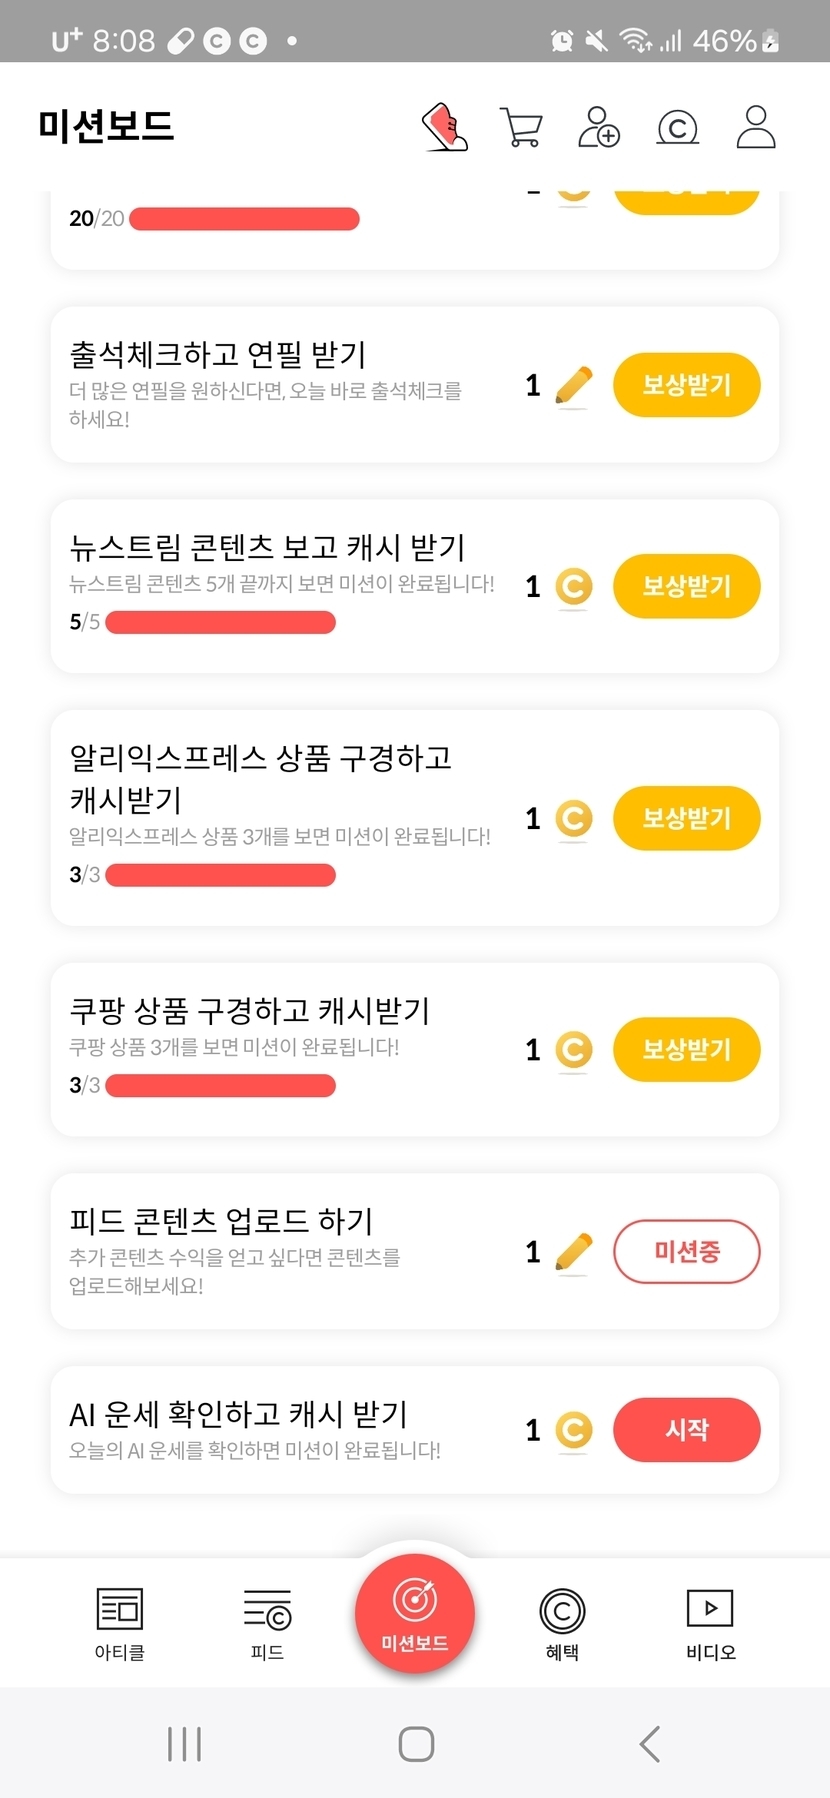Open the user profile icon
Image resolution: width=830 pixels, height=1798 pixels.
756,127
